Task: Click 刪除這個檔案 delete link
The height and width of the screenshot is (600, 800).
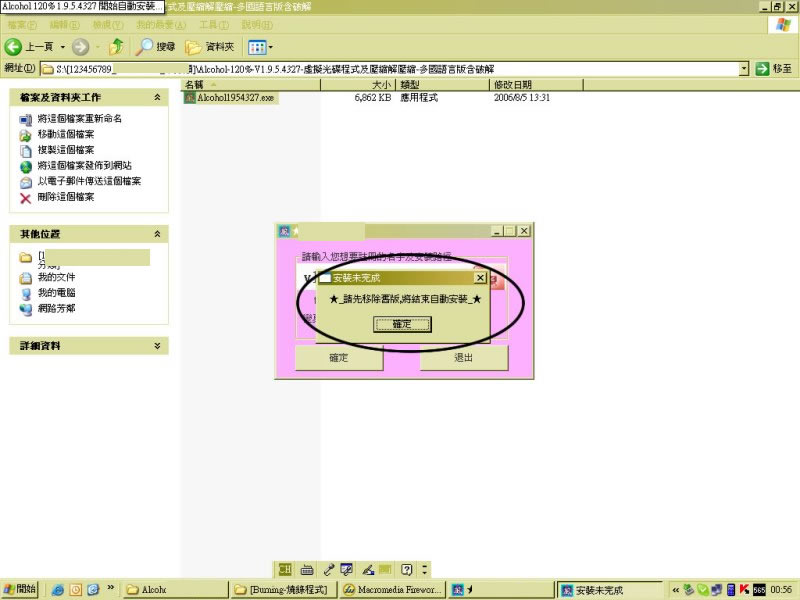Action: tap(66, 196)
